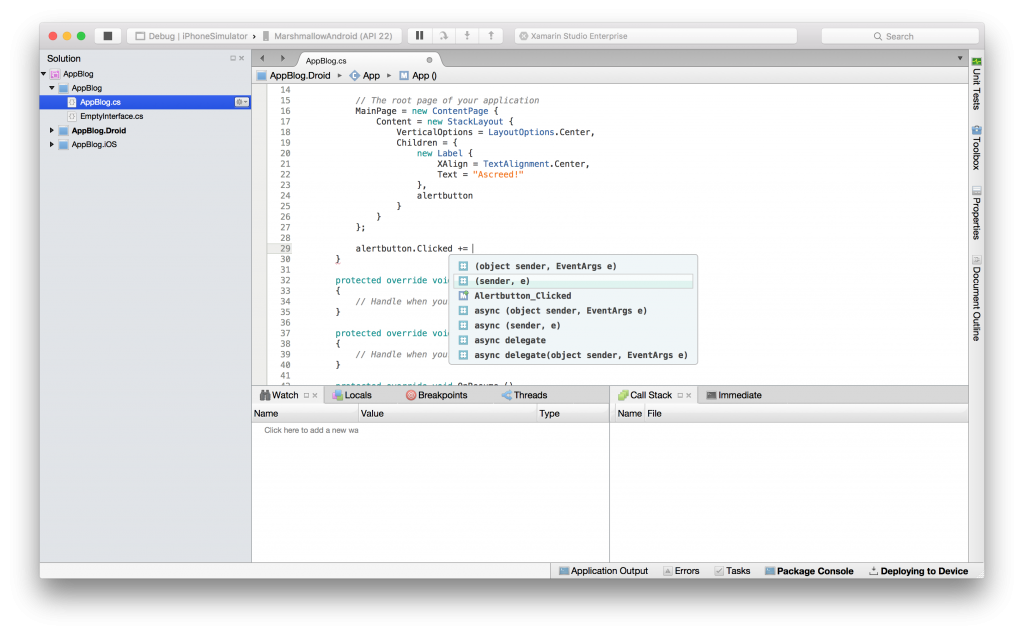This screenshot has width=1024, height=635.
Task: Open the Application Output pad
Action: 603,571
